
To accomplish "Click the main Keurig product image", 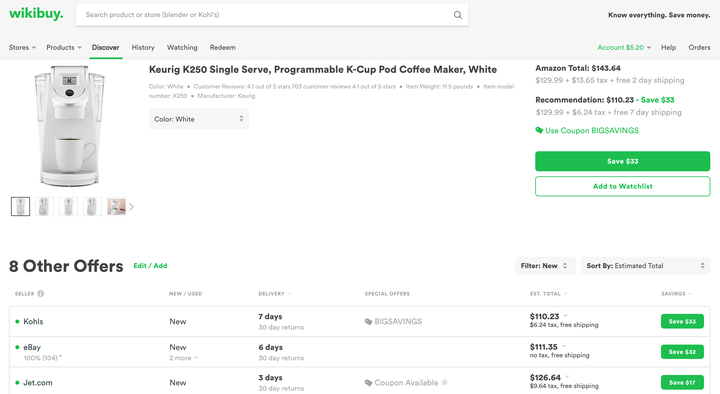I will pos(69,126).
